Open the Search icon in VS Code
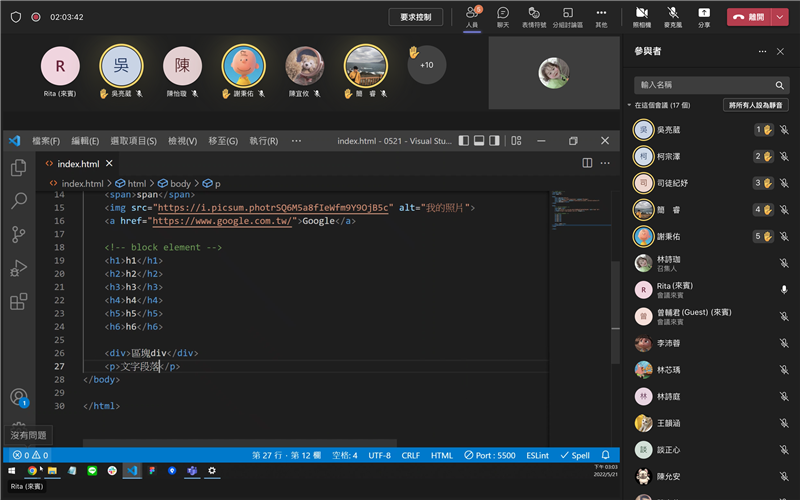Screen dimensions: 800x500 coord(18,201)
